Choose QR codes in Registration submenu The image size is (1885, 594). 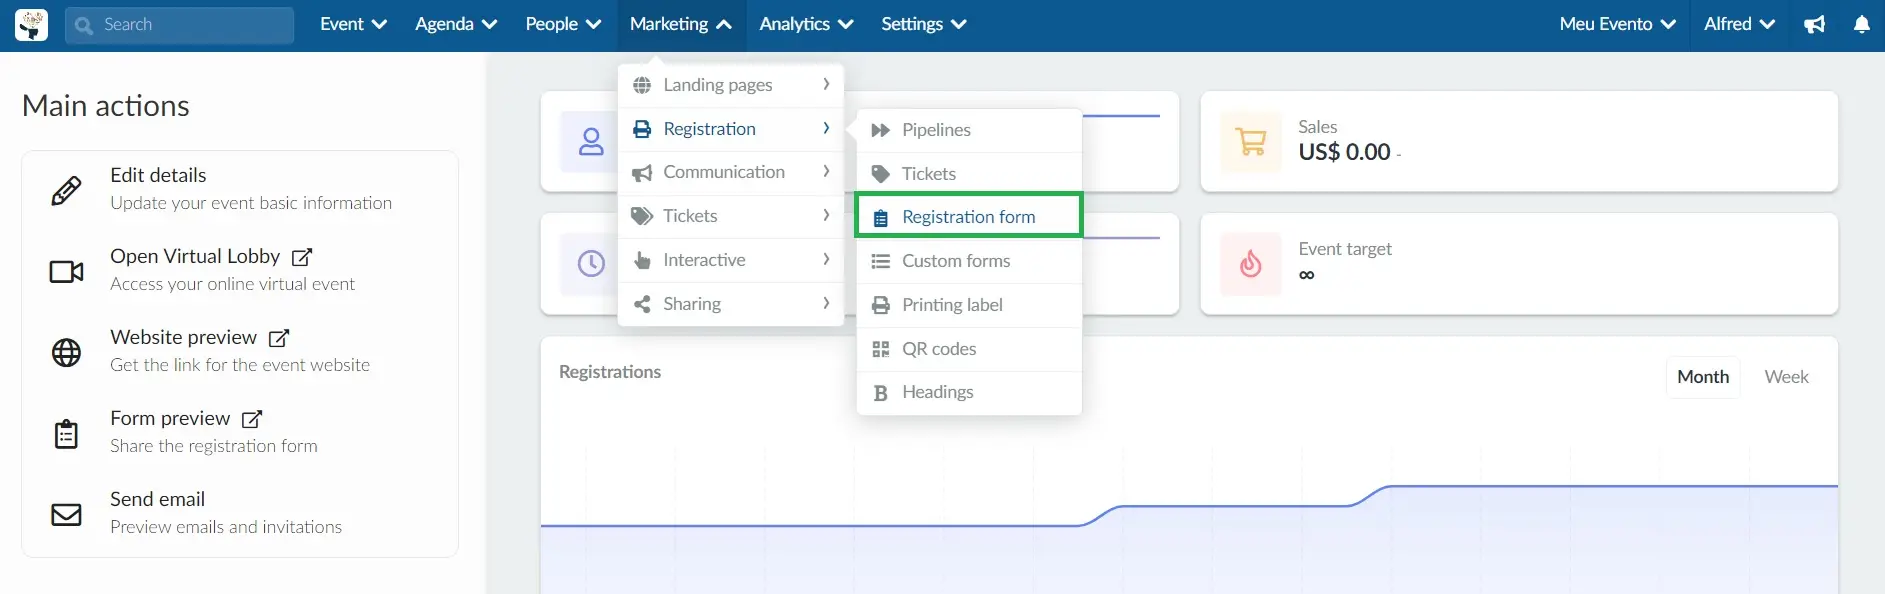coord(969,349)
